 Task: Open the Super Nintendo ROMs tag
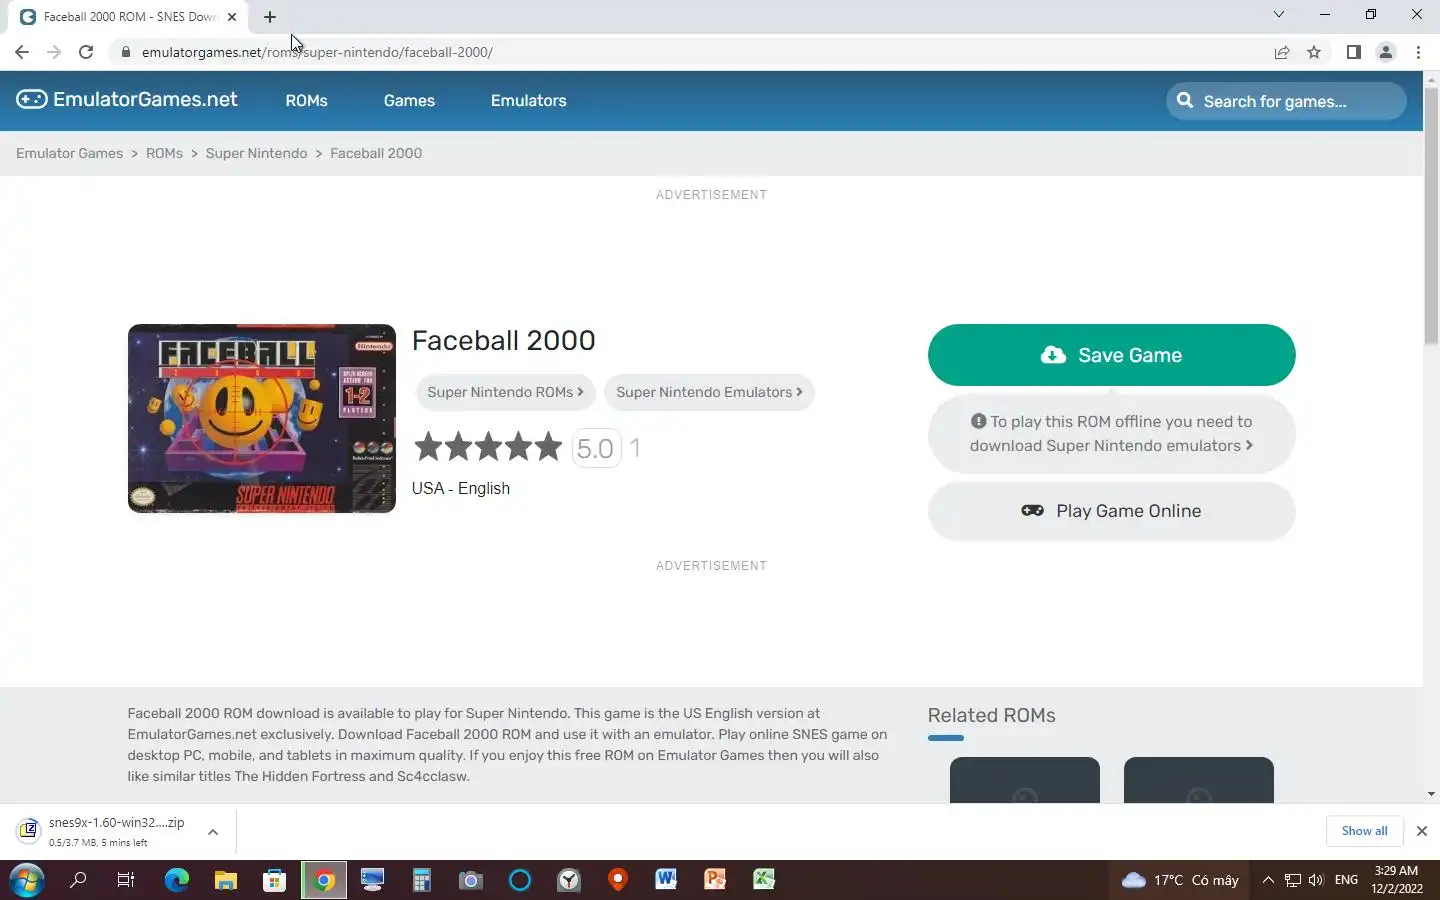505,392
